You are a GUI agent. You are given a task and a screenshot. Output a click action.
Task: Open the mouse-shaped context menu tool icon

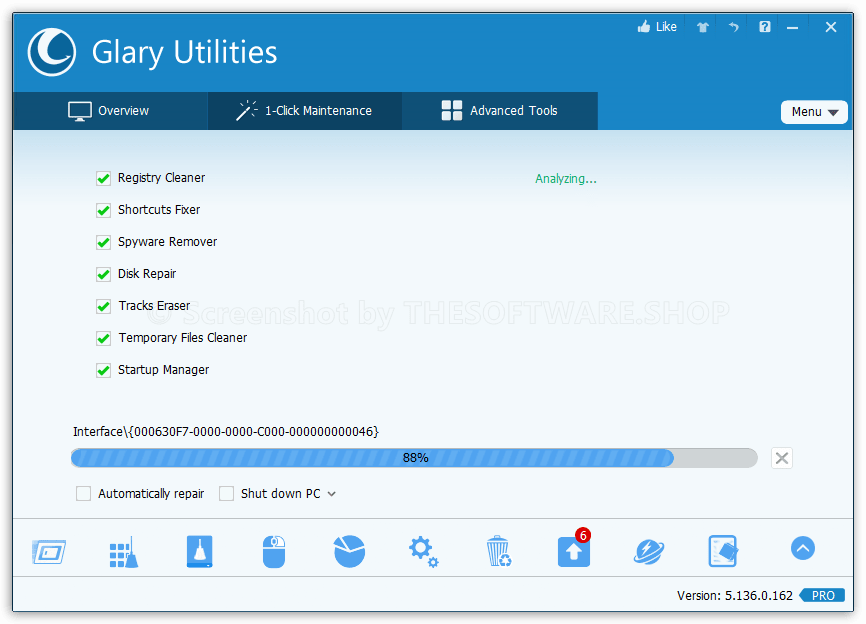pyautogui.click(x=274, y=552)
